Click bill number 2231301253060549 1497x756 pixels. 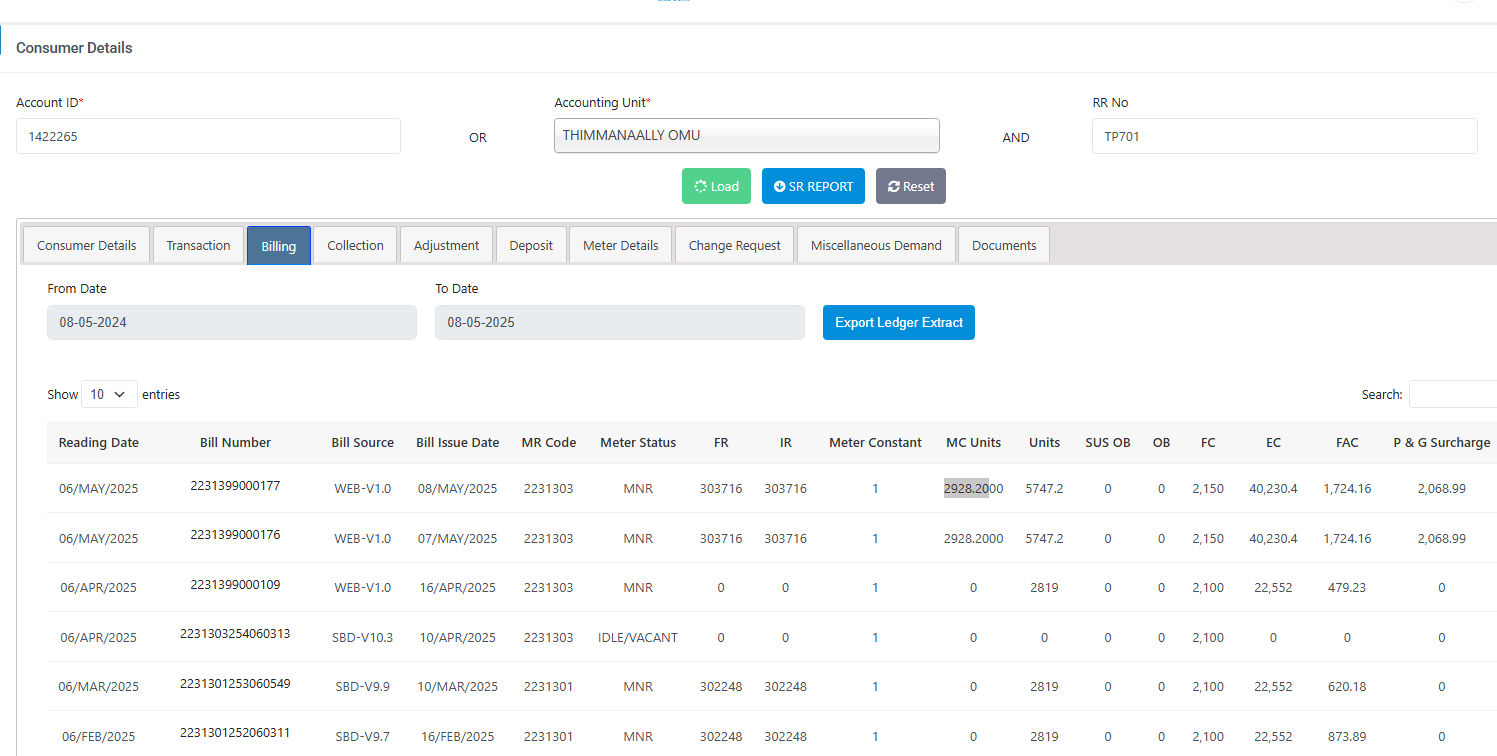pos(235,683)
